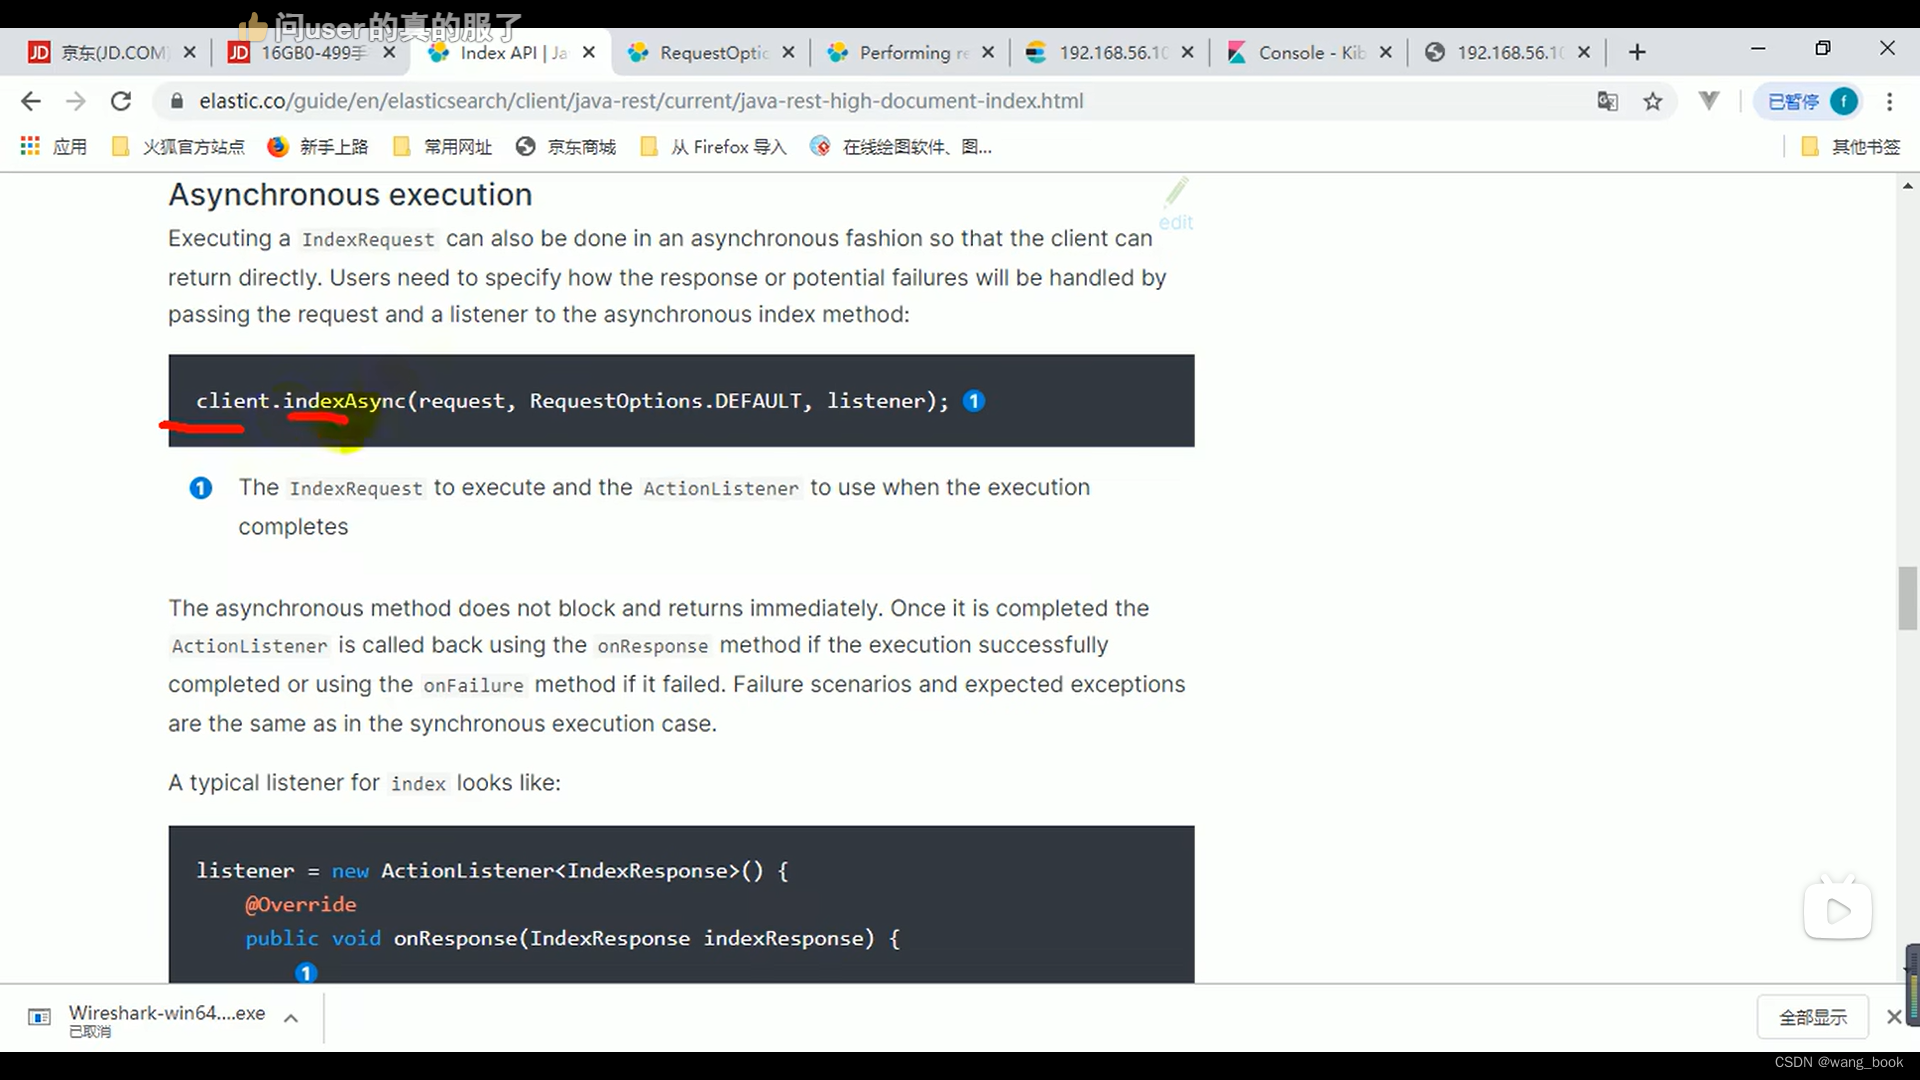Go back with the browser back arrow
Viewport: 1920px width, 1080px height.
point(31,101)
